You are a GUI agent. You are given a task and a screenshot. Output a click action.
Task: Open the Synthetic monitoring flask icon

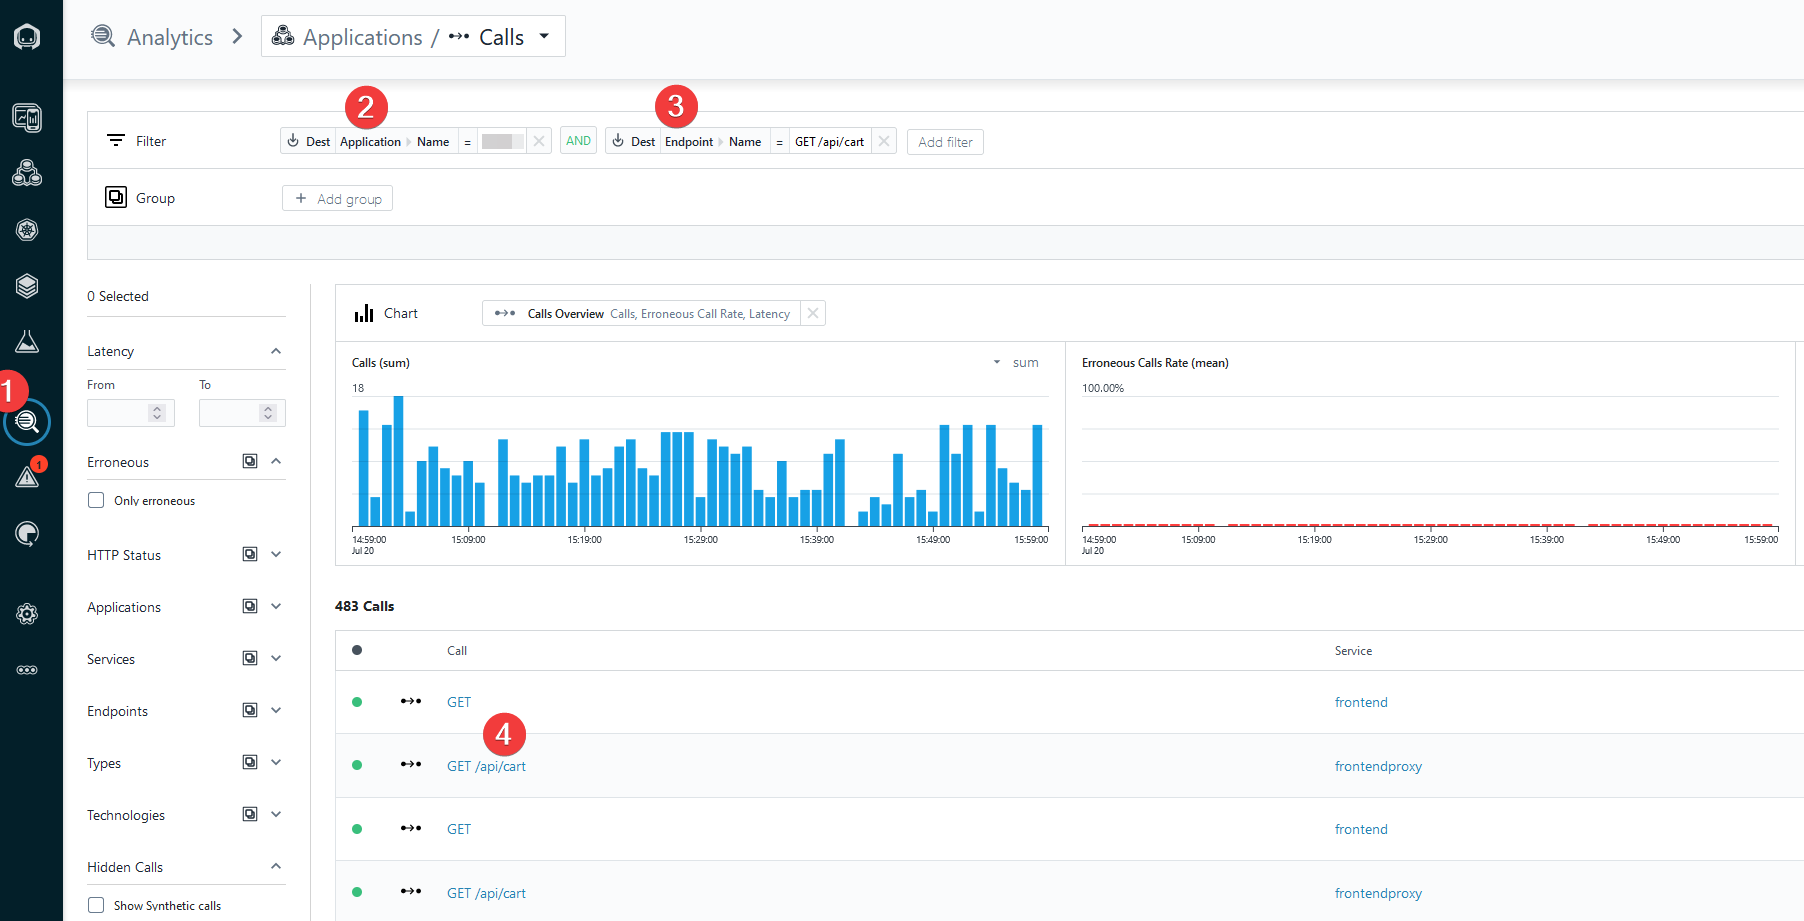pyautogui.click(x=27, y=341)
